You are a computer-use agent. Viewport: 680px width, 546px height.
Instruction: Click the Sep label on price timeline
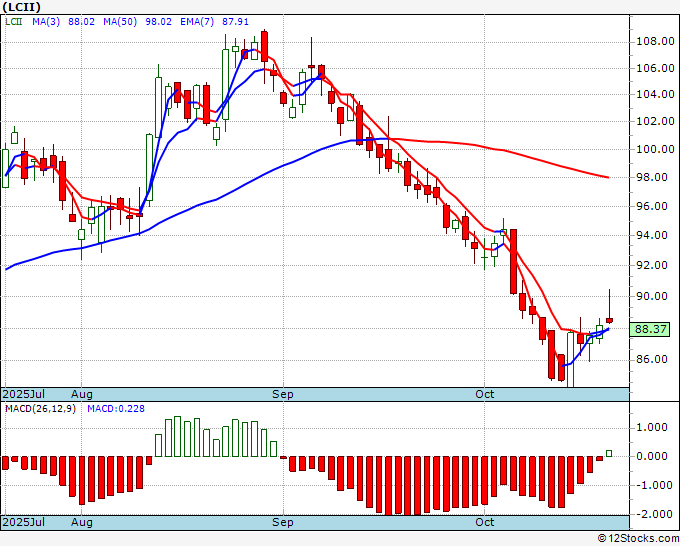click(x=283, y=394)
